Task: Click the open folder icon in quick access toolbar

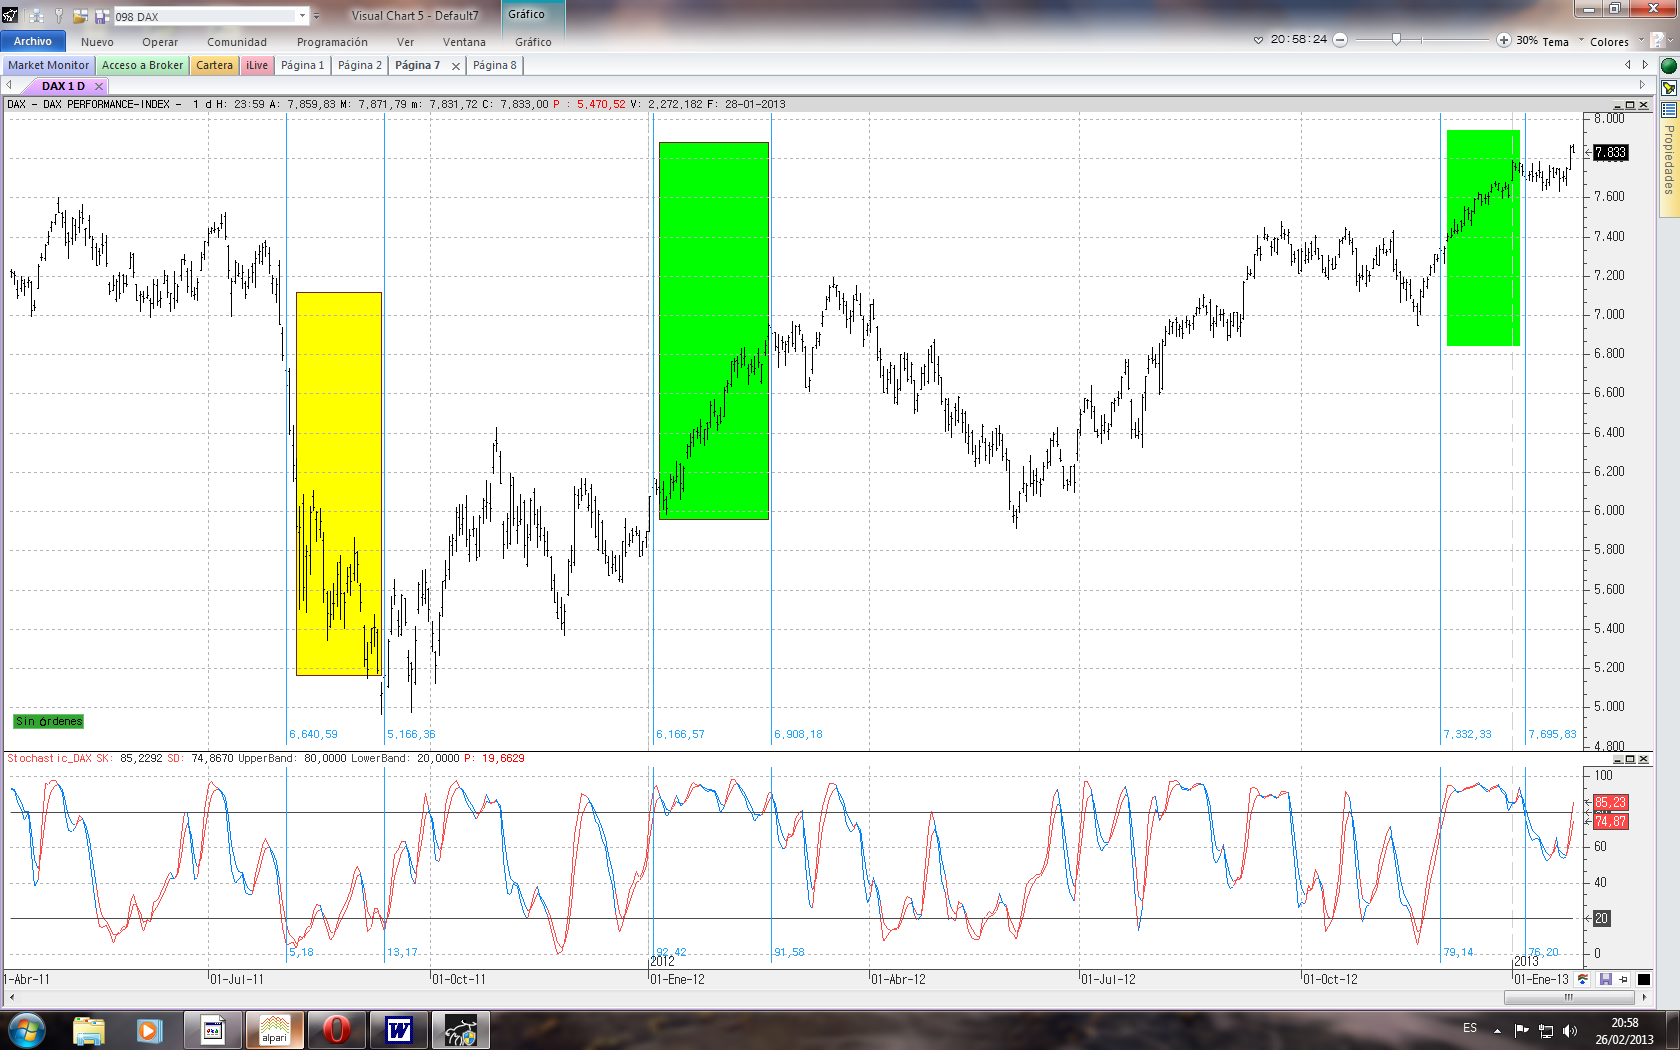Action: tap(80, 16)
